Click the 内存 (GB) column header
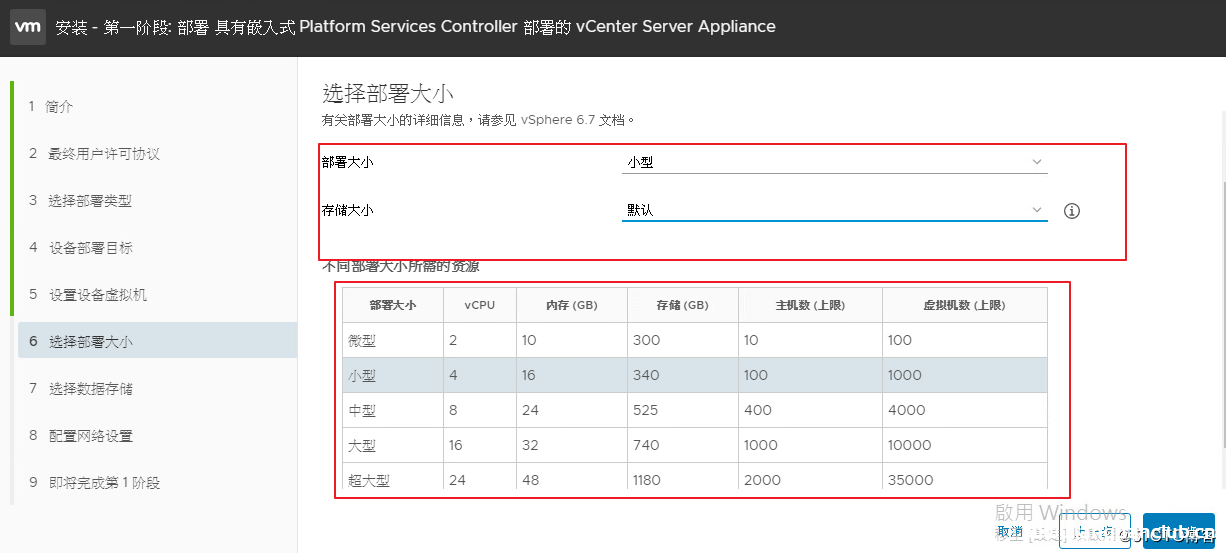 point(572,305)
